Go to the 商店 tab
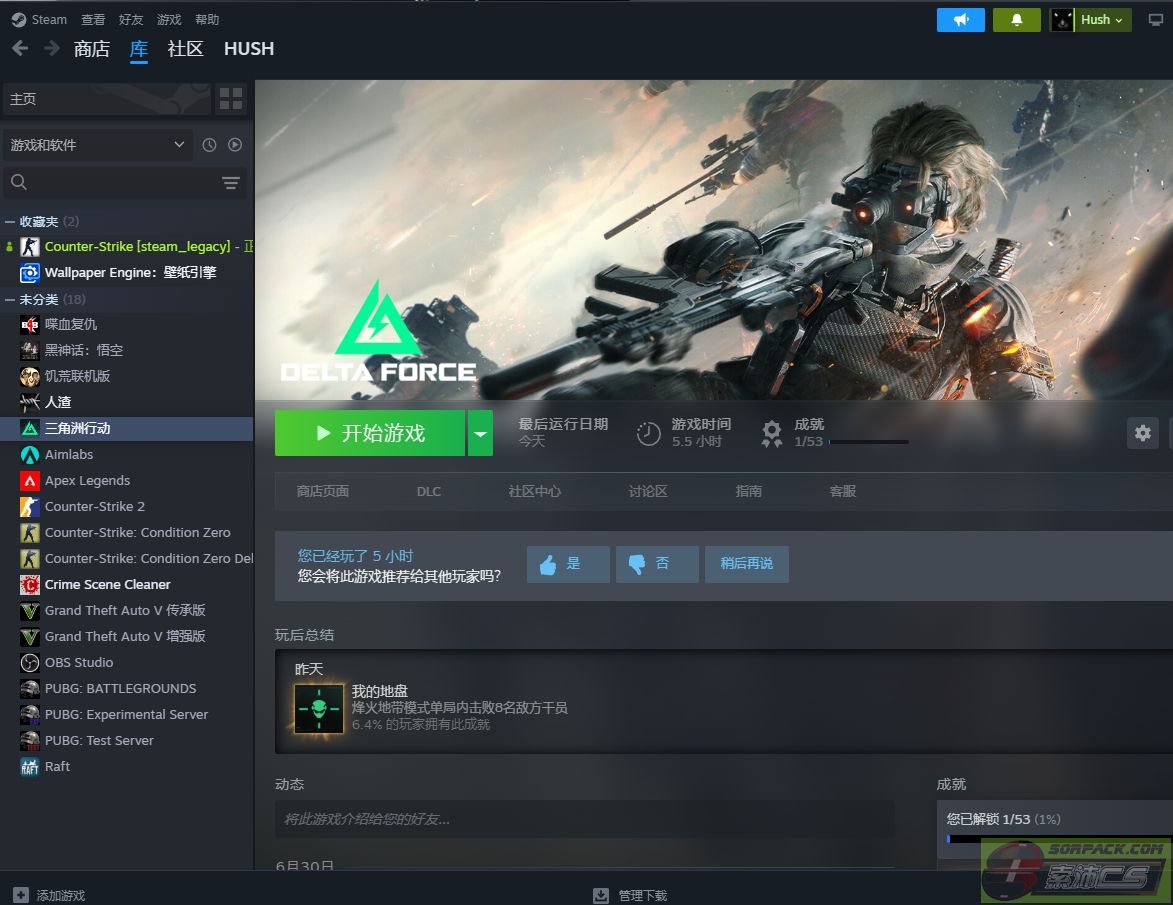The image size is (1173, 905). [92, 49]
